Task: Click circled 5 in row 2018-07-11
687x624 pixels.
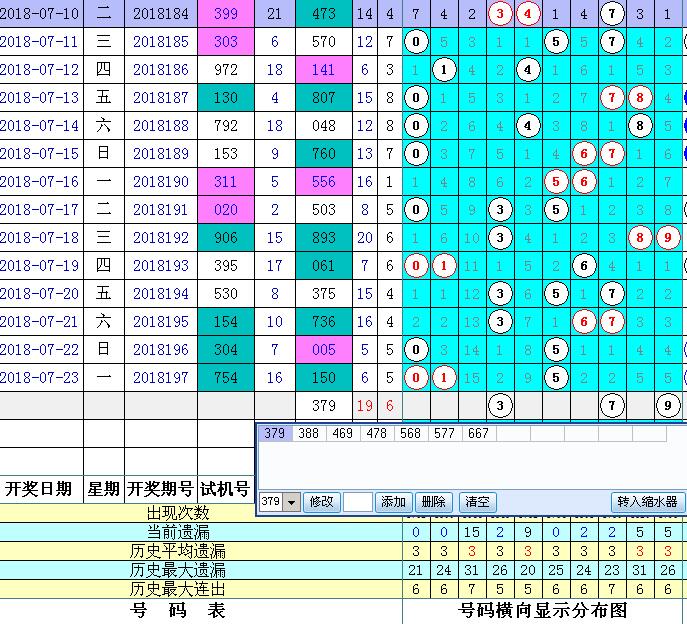Action: click(556, 42)
